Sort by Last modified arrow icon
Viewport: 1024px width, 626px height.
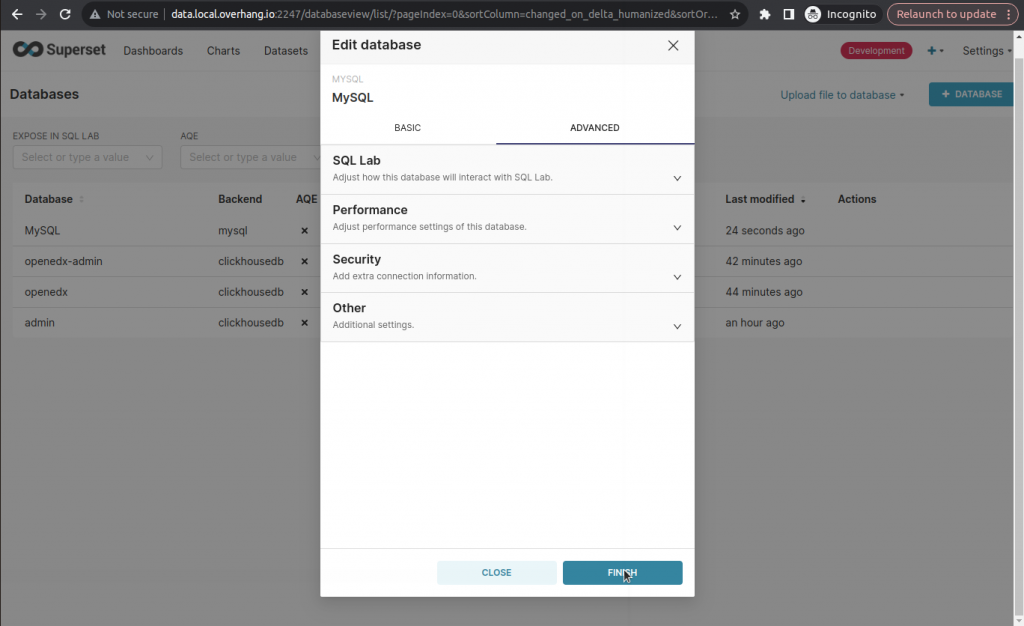pyautogui.click(x=803, y=200)
